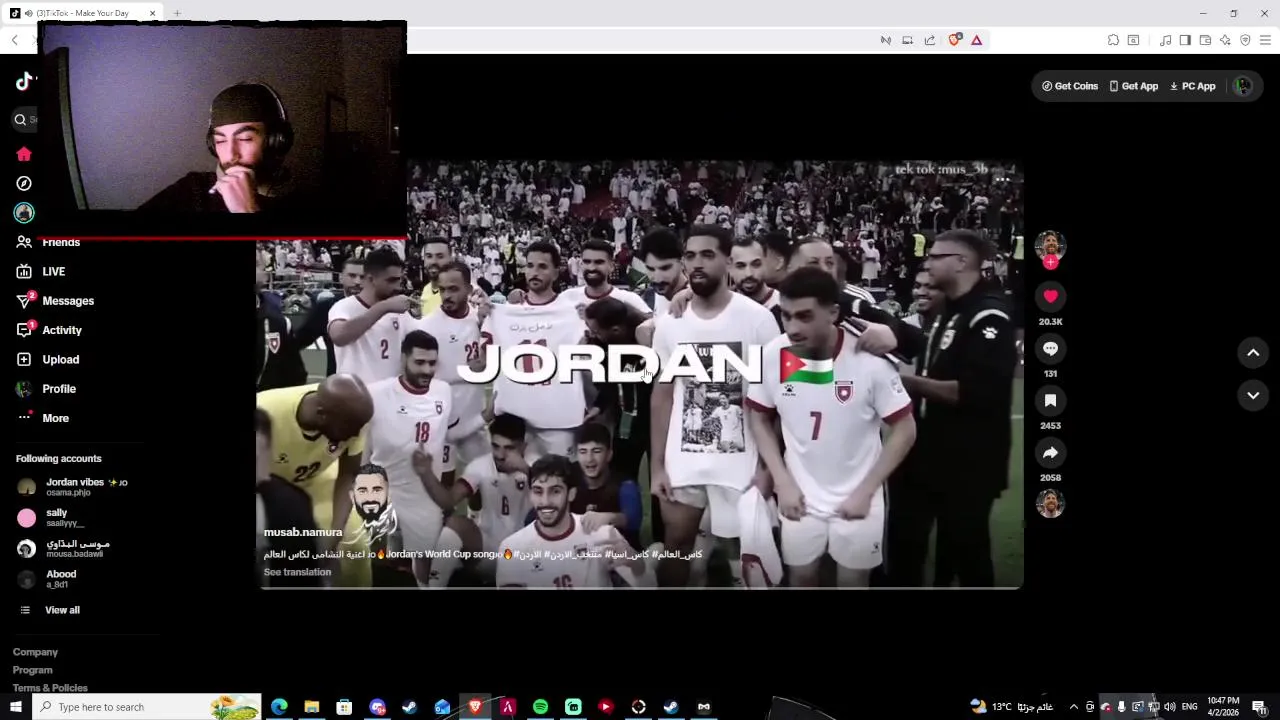Screen dimensions: 1280x720
Task: Open volume speaker tray icon
Action: coord(1169,707)
